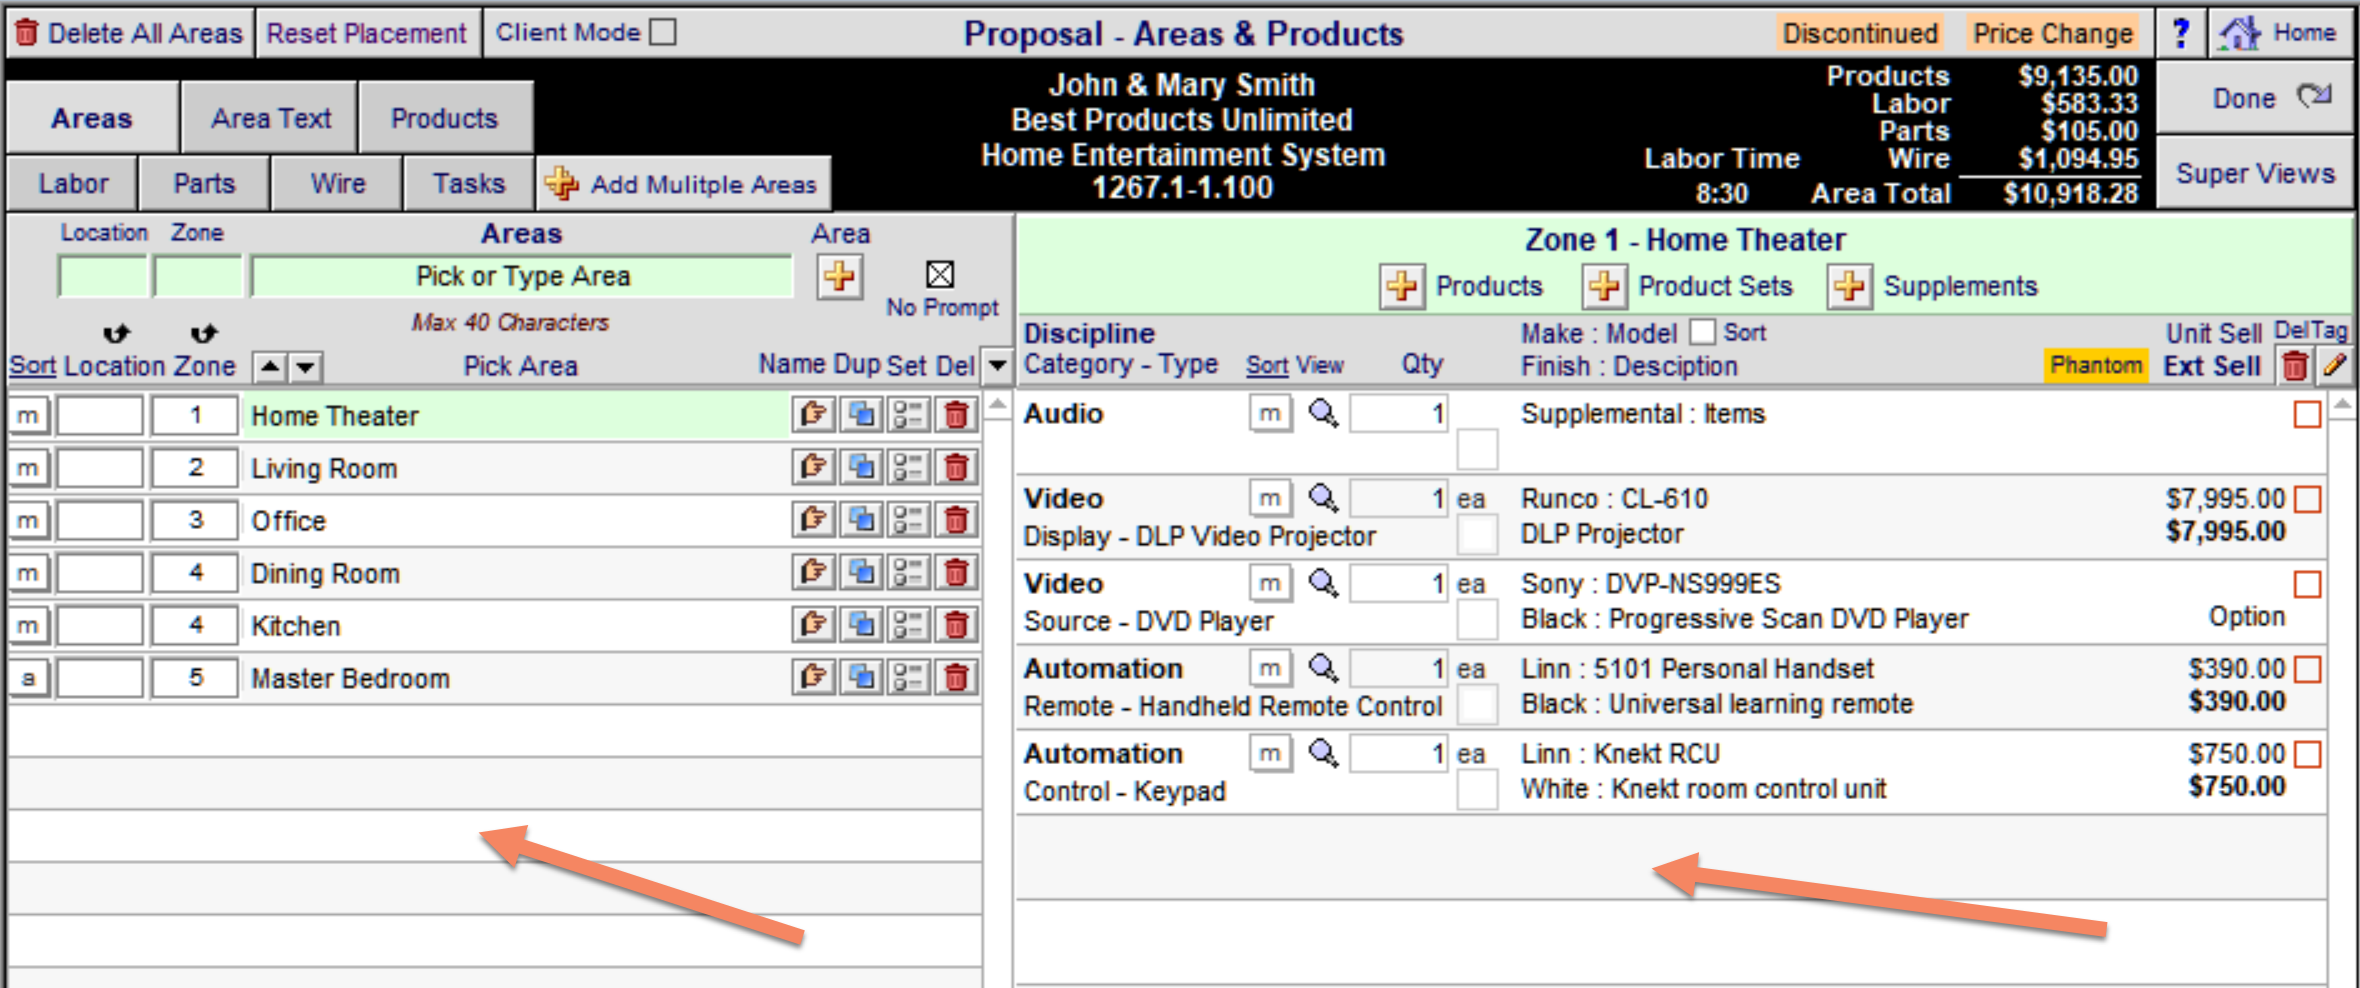Viewport: 2360px width, 988px height.
Task: Click Add Multiple Areas button
Action: pyautogui.click(x=683, y=184)
